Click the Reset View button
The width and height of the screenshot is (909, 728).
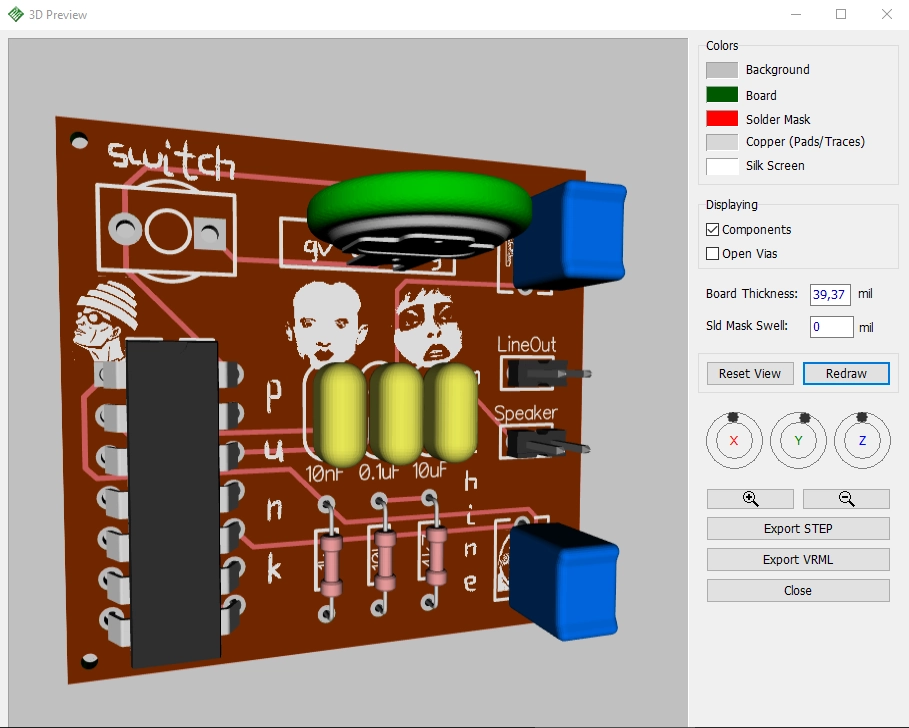[749, 373]
